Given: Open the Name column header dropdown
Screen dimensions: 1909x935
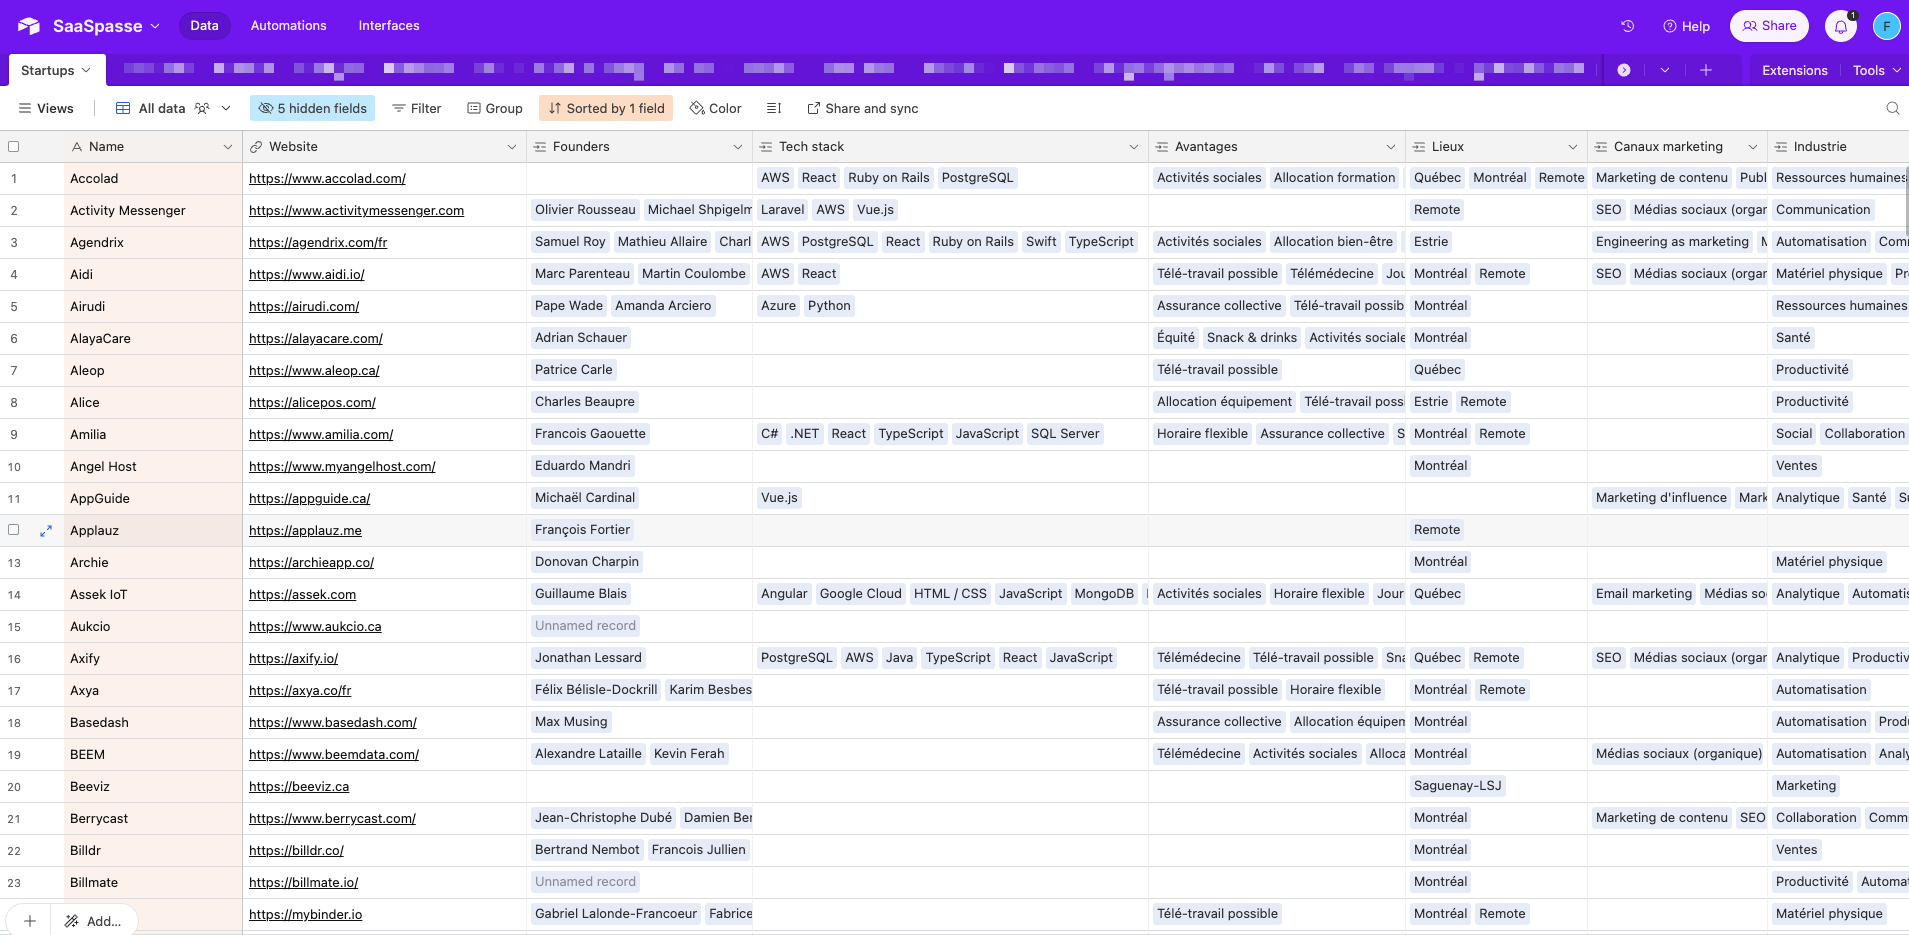Looking at the screenshot, I should point(228,147).
